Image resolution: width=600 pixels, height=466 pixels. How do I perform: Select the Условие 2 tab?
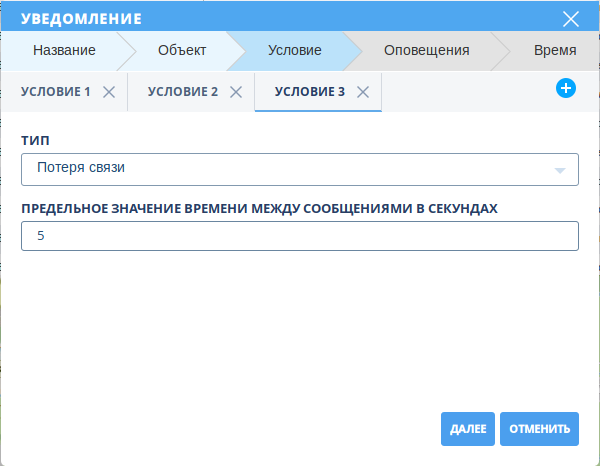183,92
